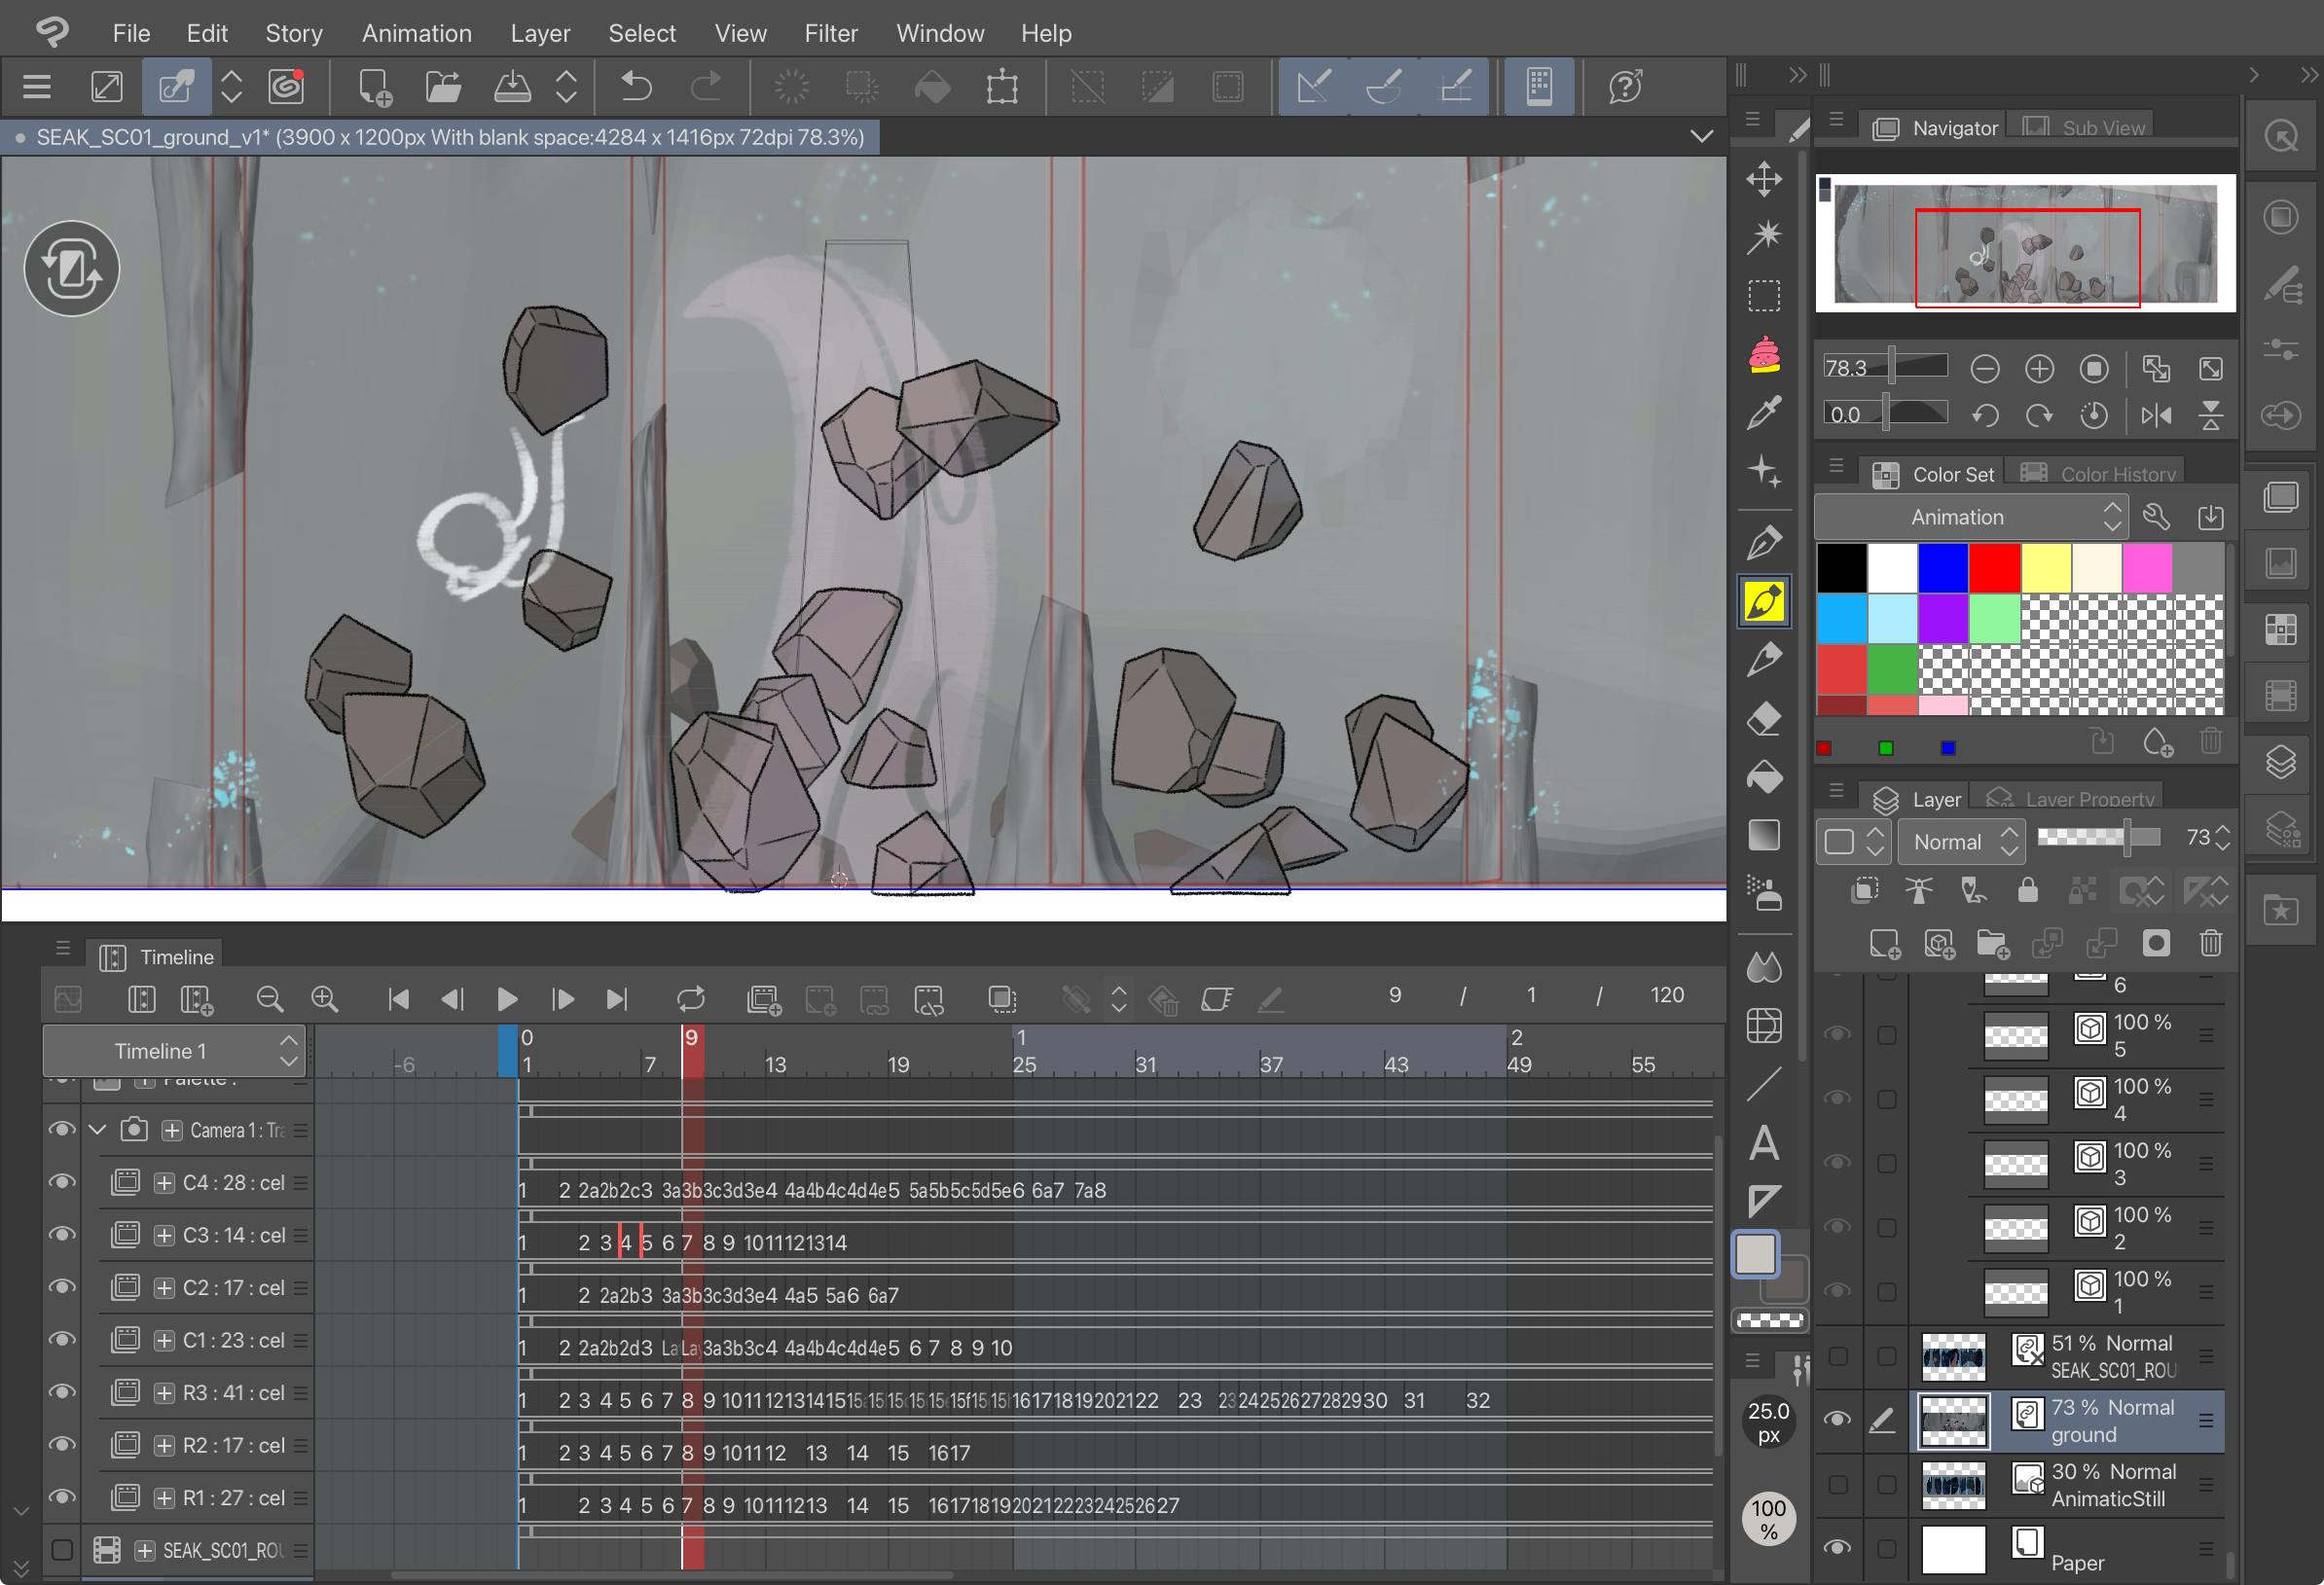
Task: Open the Animation color set dropdown
Action: pos(1970,517)
